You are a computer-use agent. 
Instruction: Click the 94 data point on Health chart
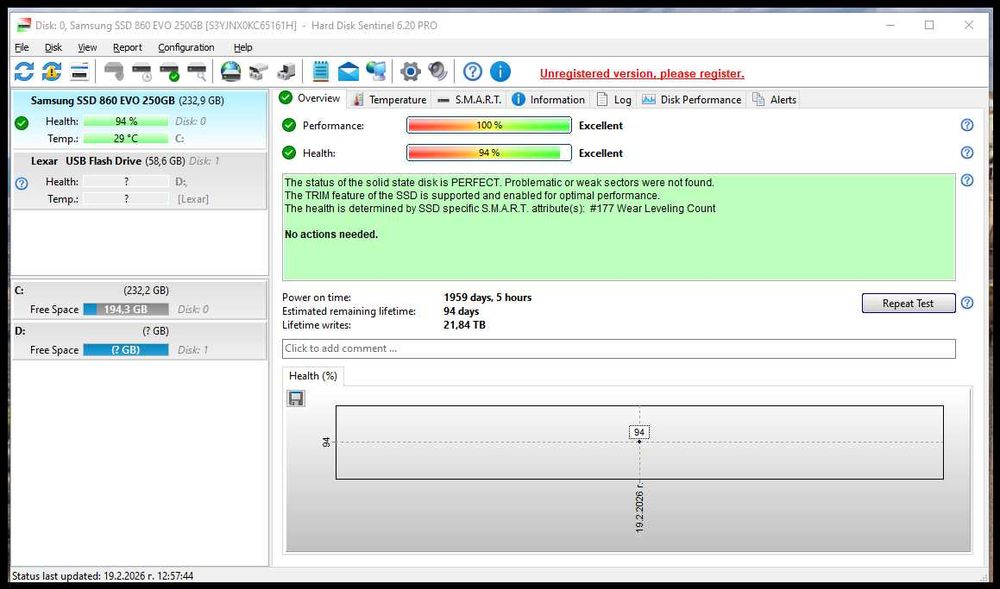[639, 441]
